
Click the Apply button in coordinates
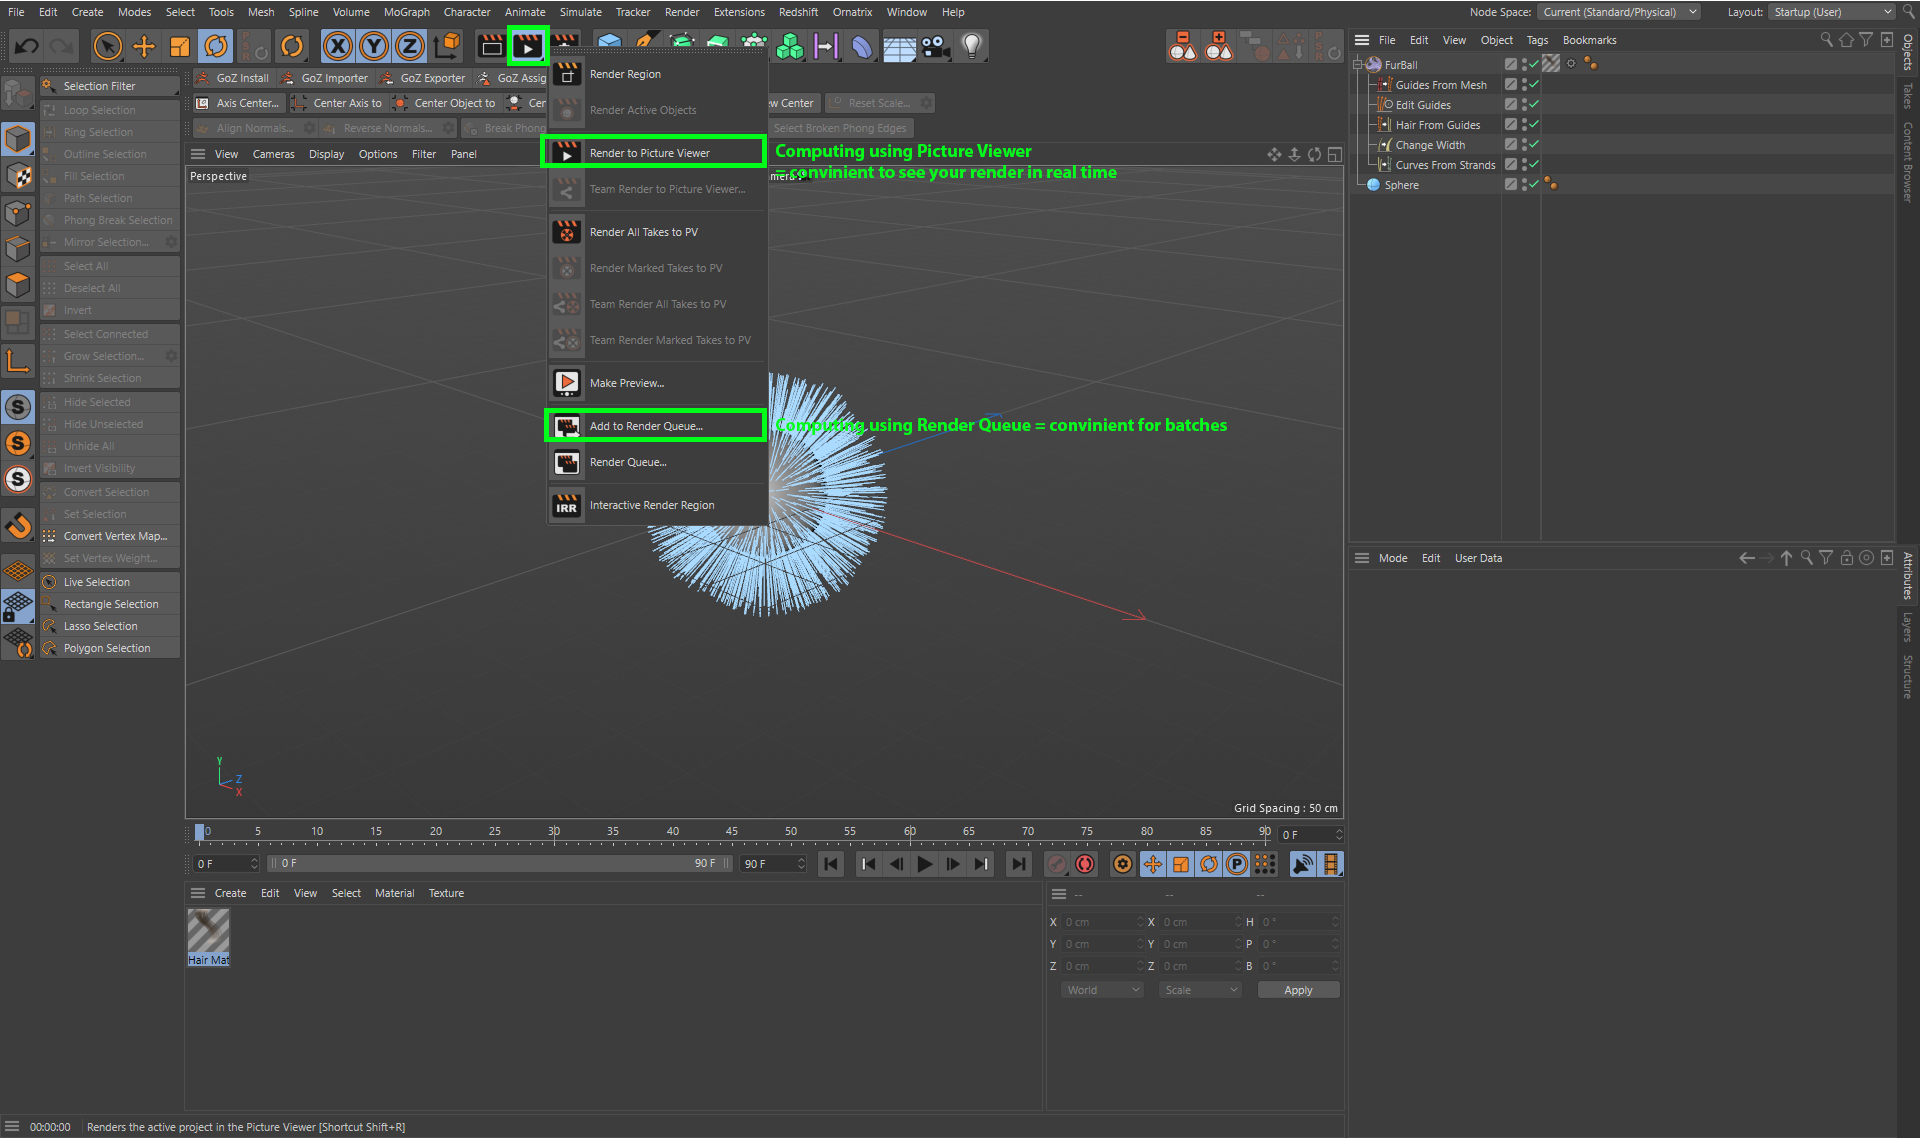(1297, 990)
